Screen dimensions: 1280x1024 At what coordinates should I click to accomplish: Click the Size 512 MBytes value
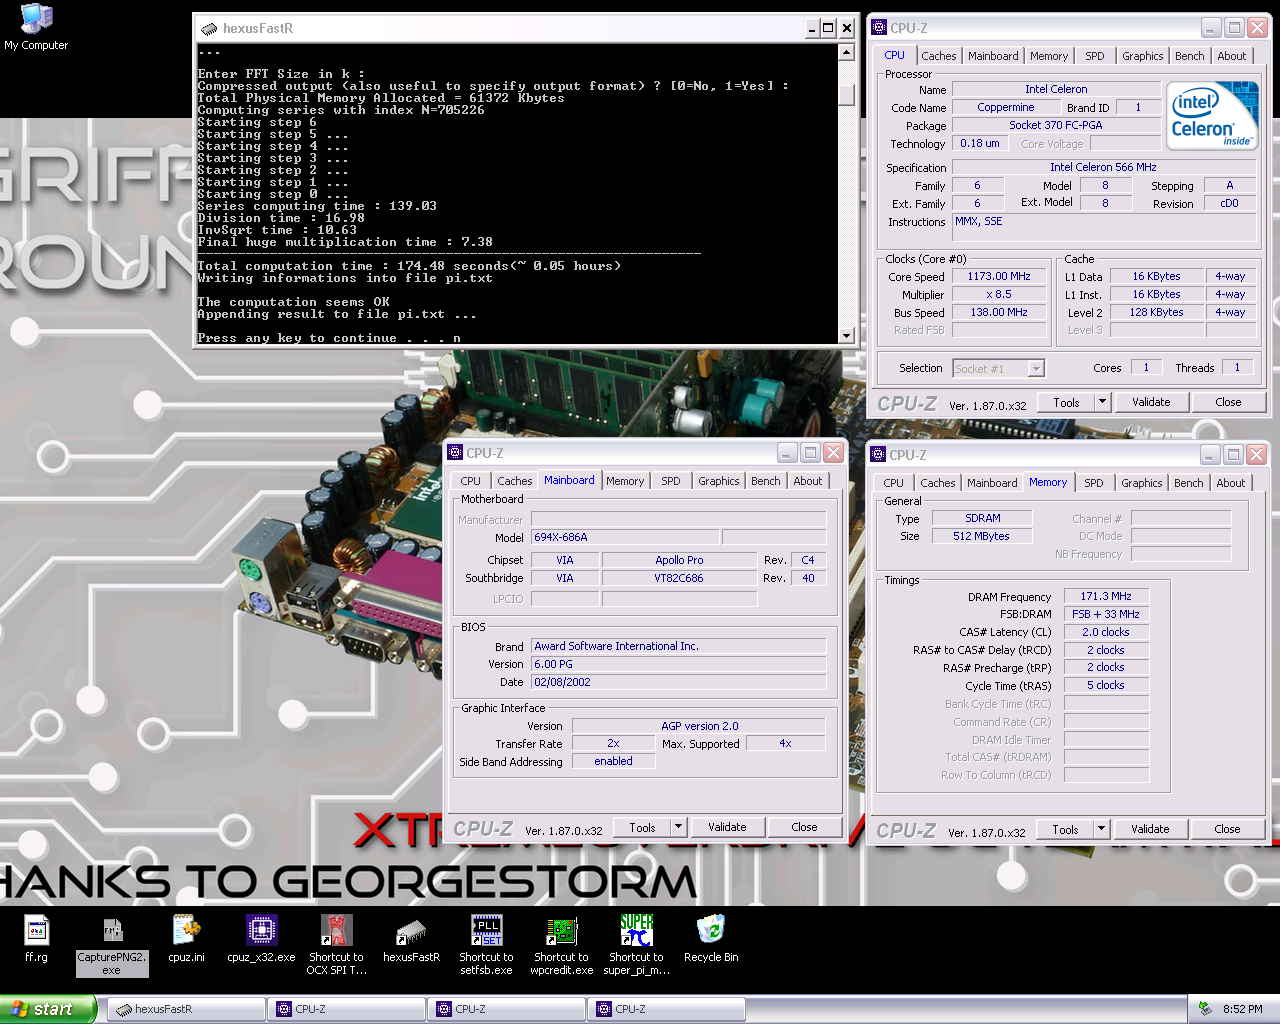tap(981, 536)
